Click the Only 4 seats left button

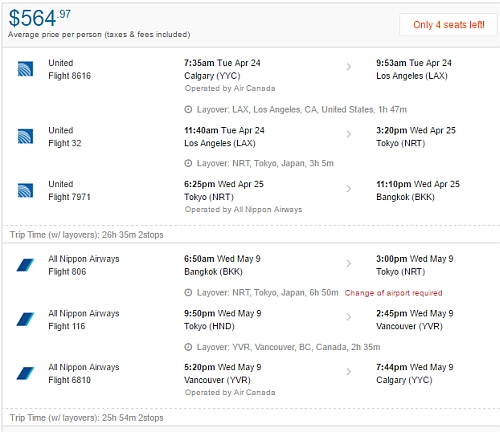448,25
